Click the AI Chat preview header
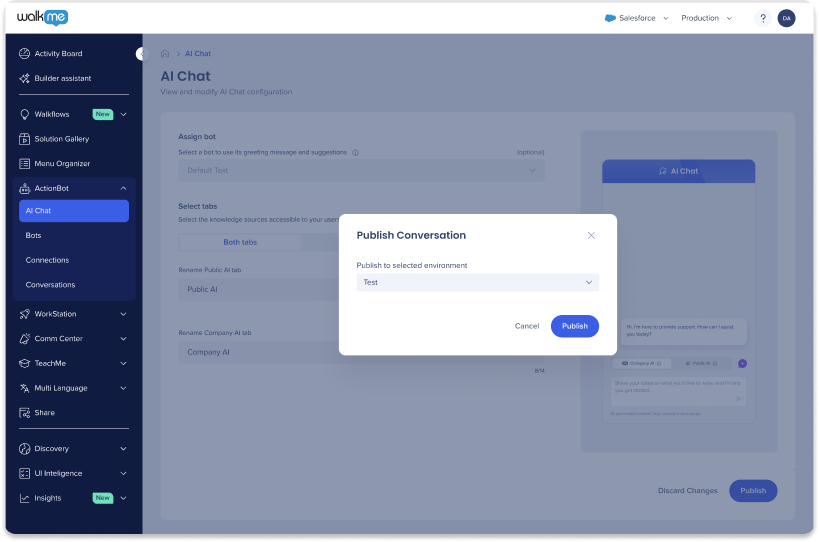 [678, 171]
